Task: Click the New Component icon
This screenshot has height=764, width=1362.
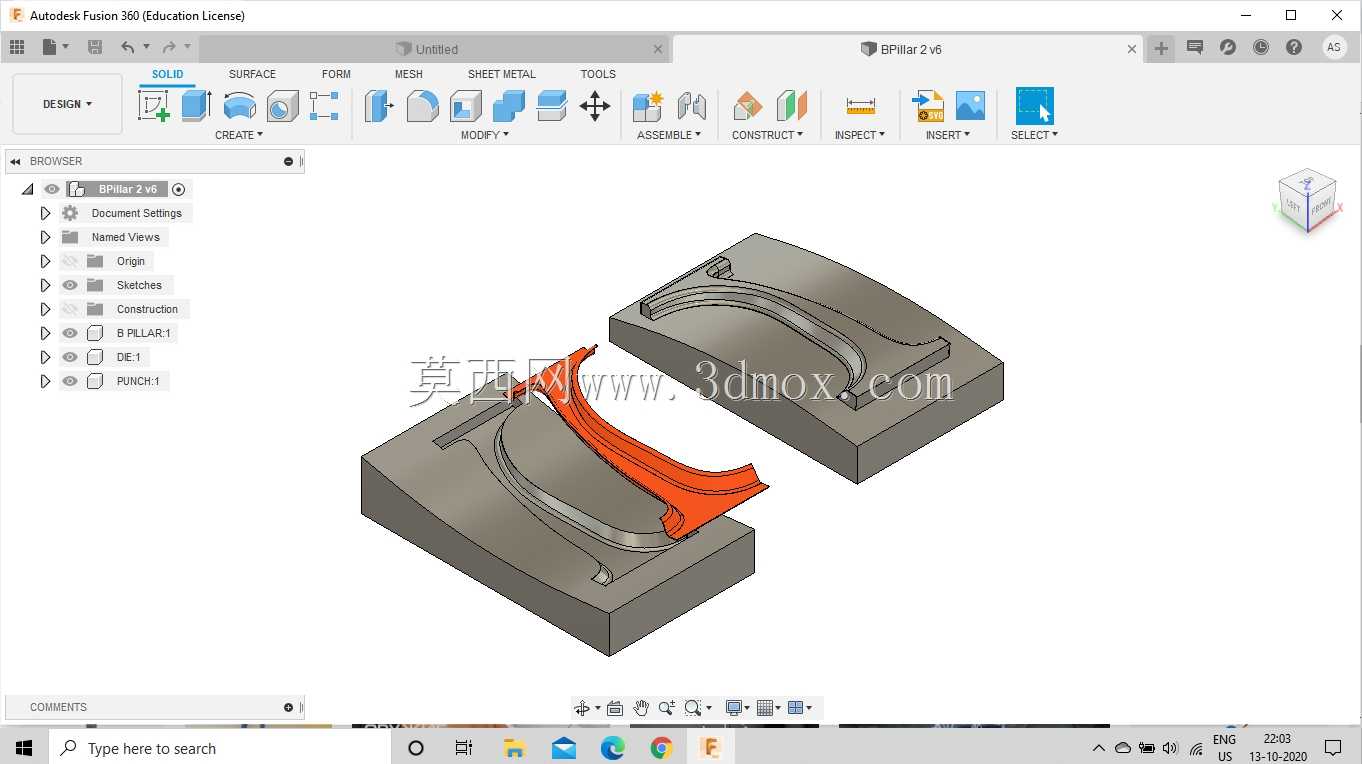Action: (648, 105)
